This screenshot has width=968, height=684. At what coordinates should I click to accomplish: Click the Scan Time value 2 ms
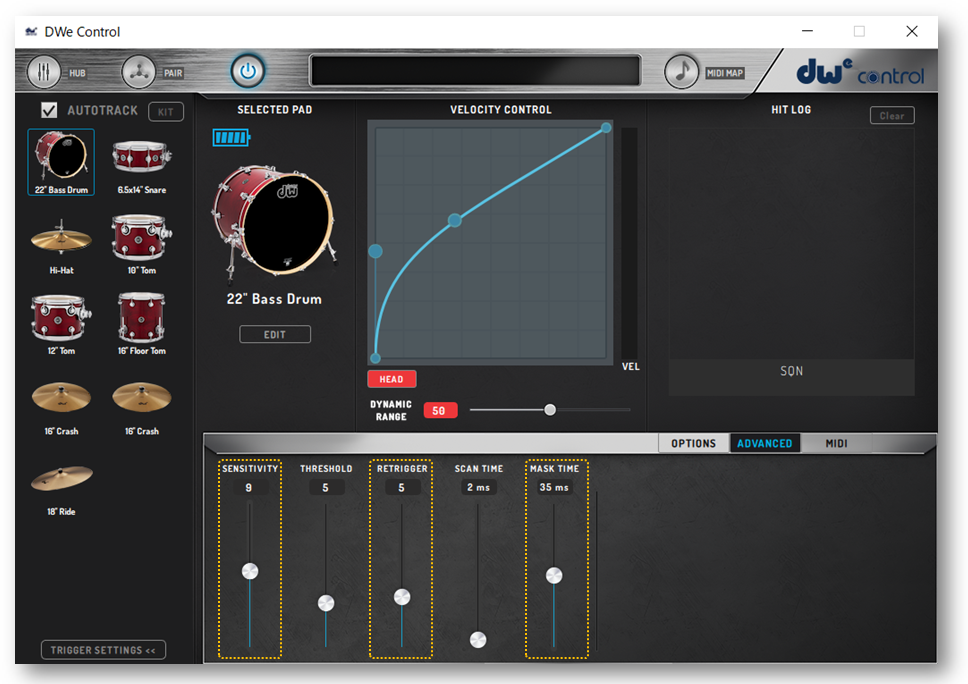click(x=478, y=488)
